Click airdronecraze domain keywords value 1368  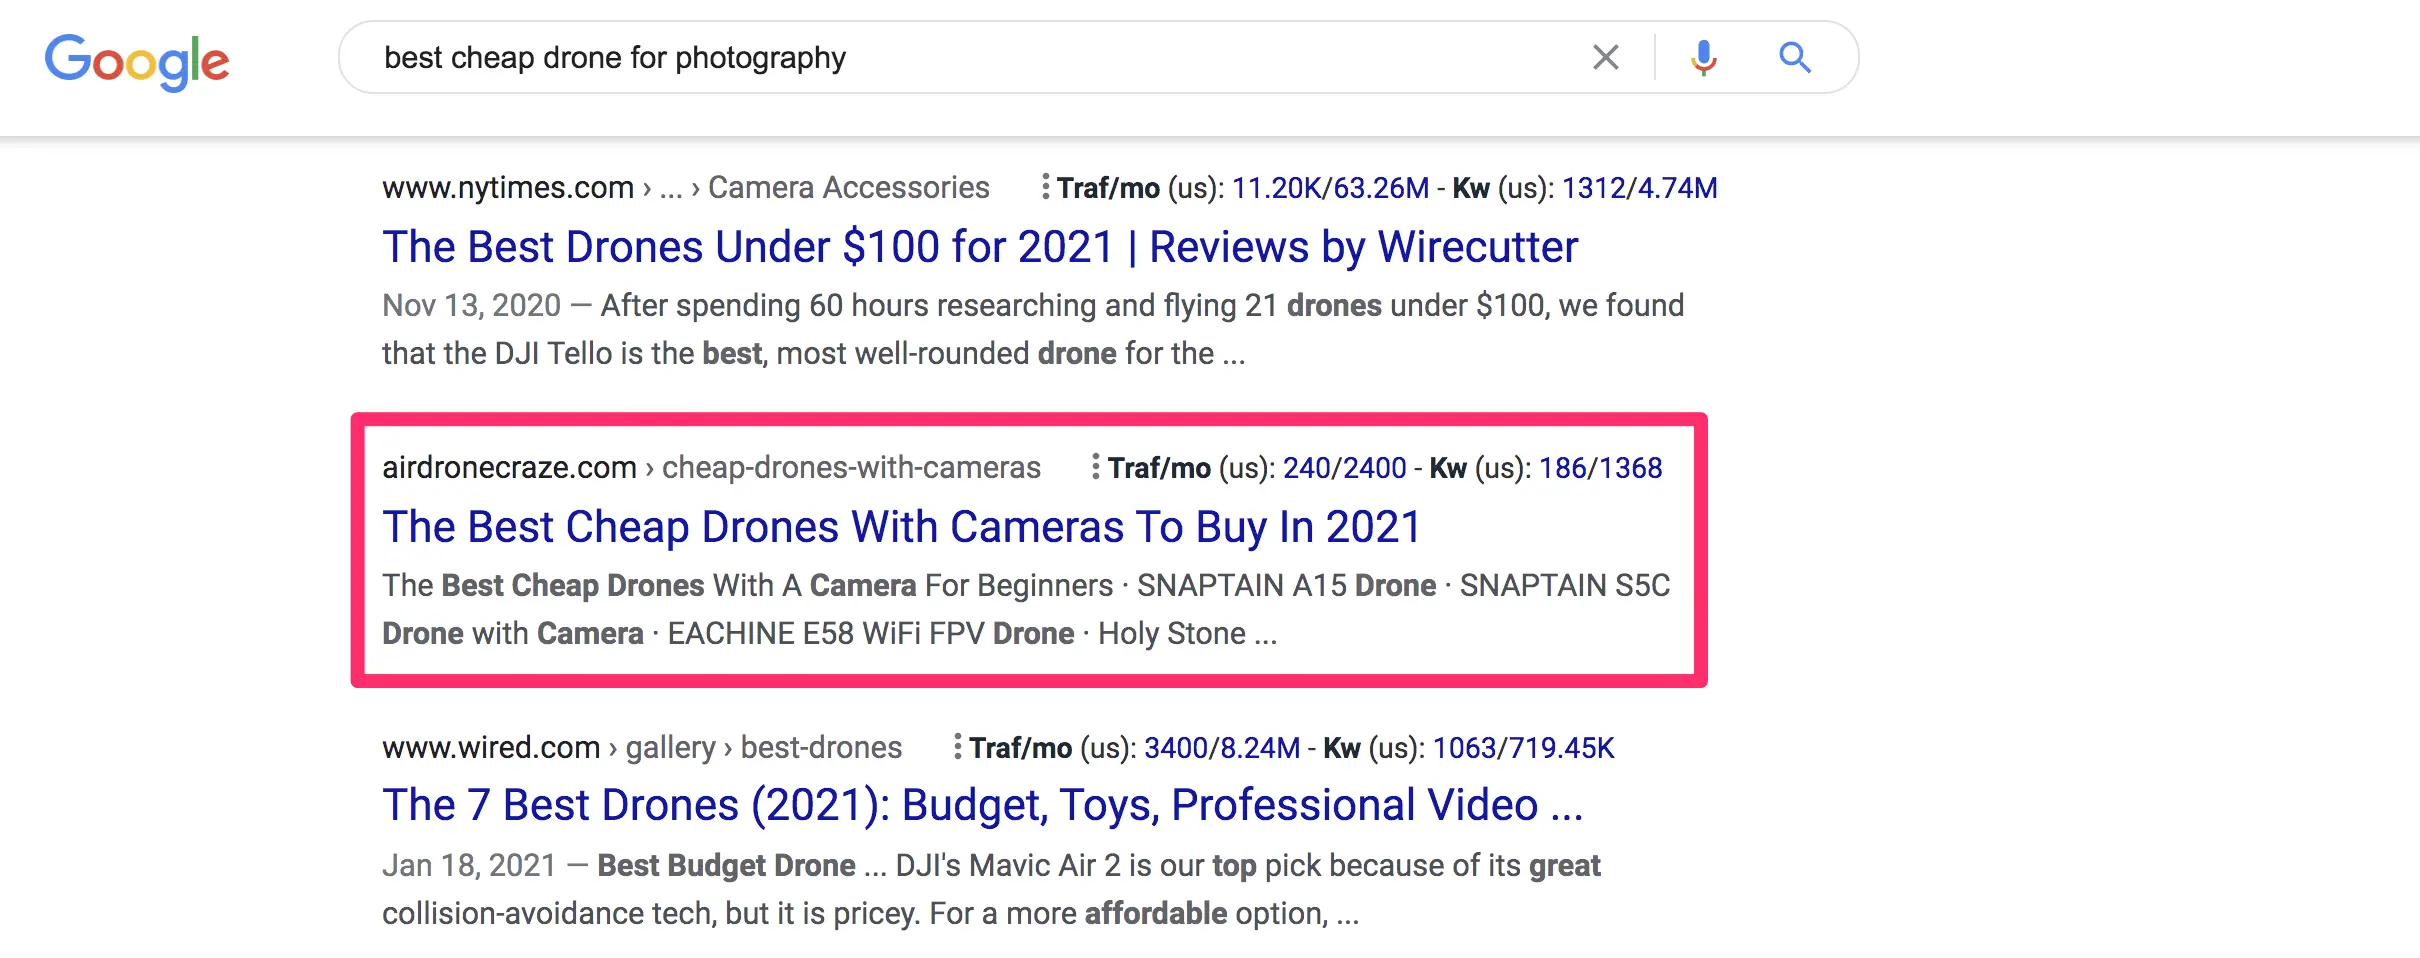1630,468
